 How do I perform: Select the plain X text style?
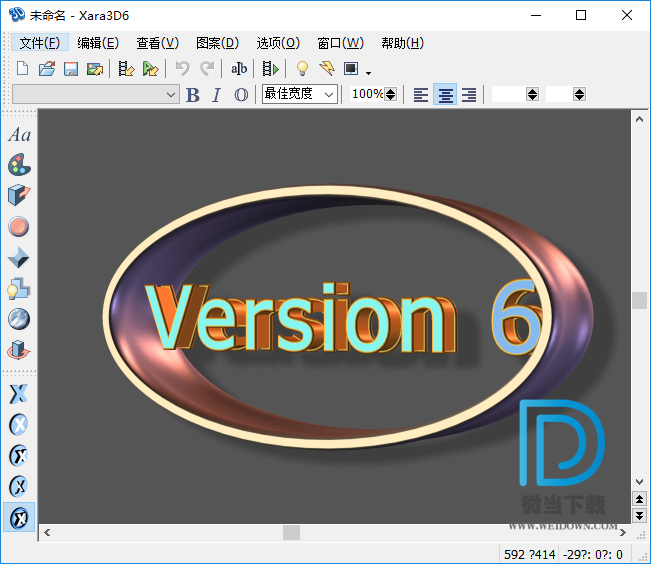18,394
